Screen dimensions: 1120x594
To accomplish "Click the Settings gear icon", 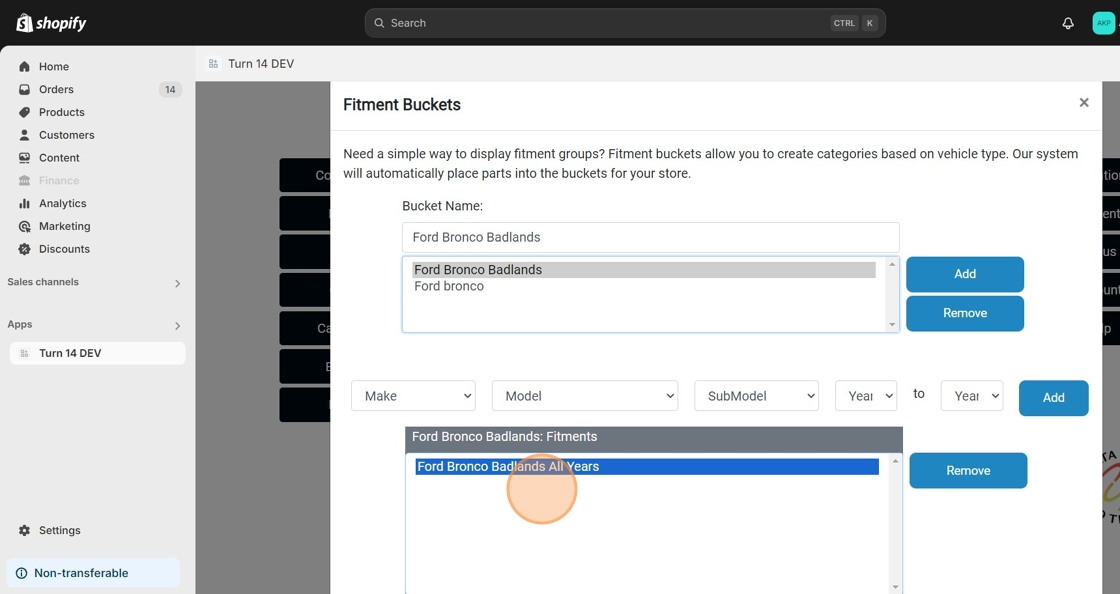I will 24,530.
